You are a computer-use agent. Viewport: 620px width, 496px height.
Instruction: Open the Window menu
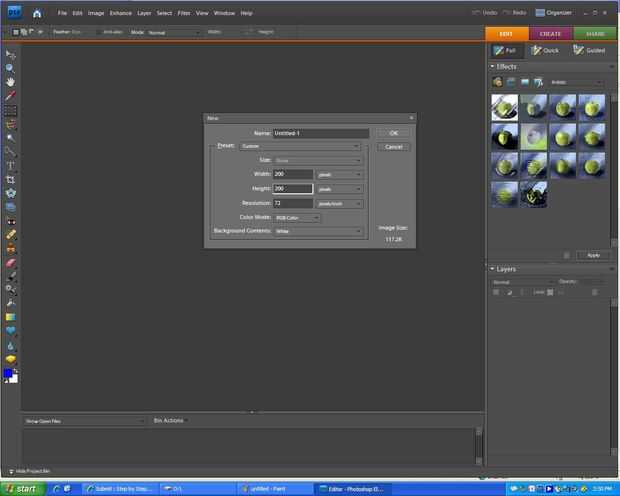point(224,13)
